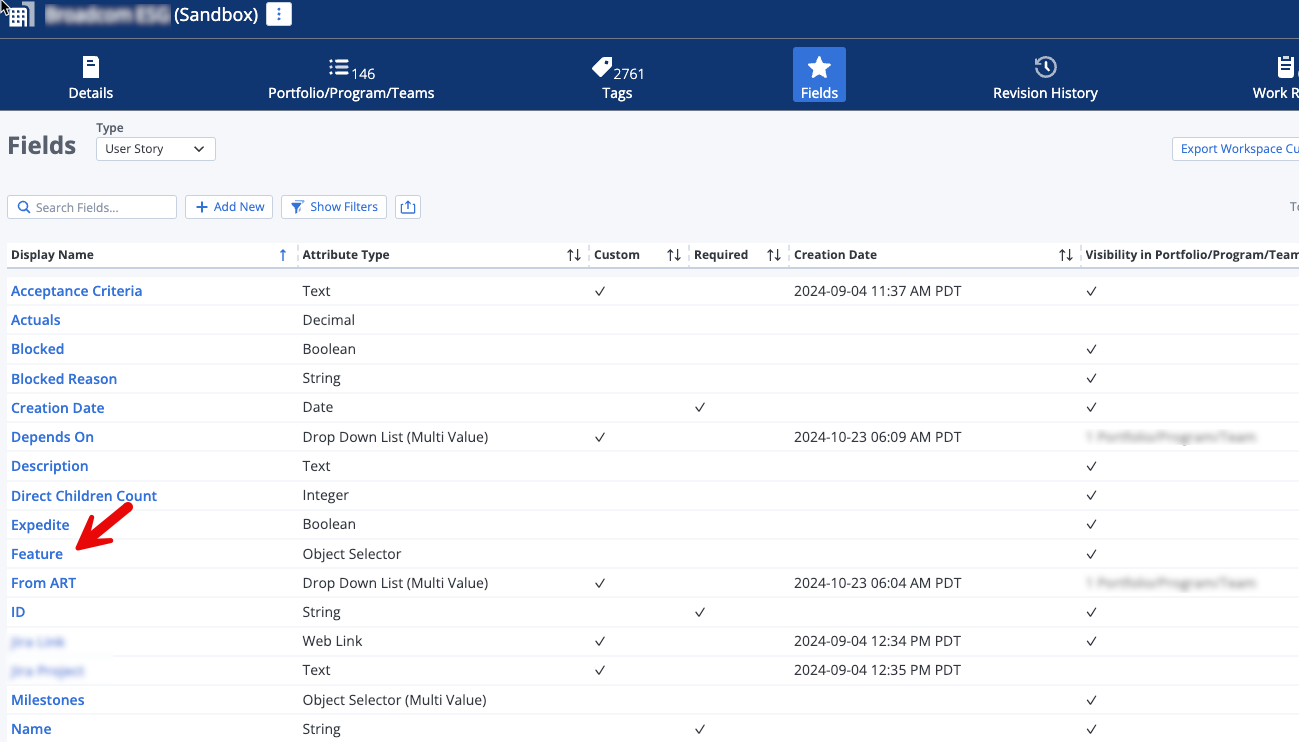Open the Details tab
The height and width of the screenshot is (742, 1299).
click(91, 78)
